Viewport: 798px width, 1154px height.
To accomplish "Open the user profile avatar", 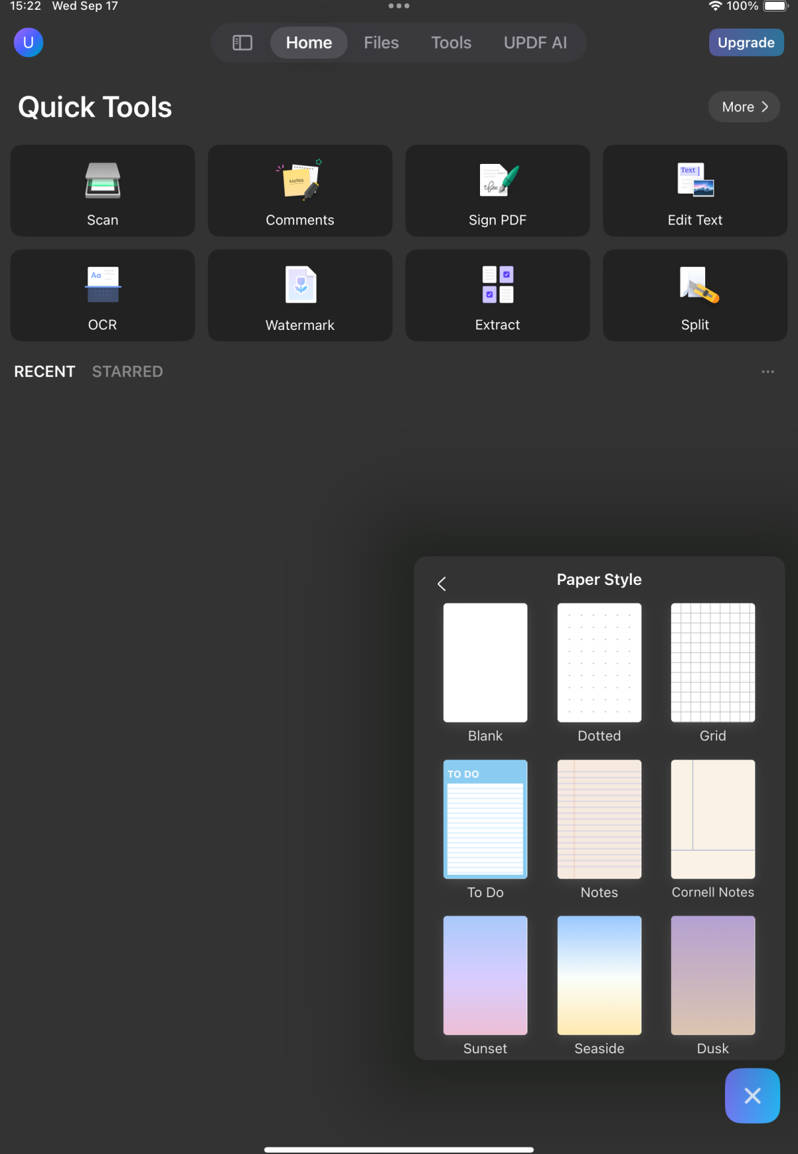I will [x=28, y=43].
